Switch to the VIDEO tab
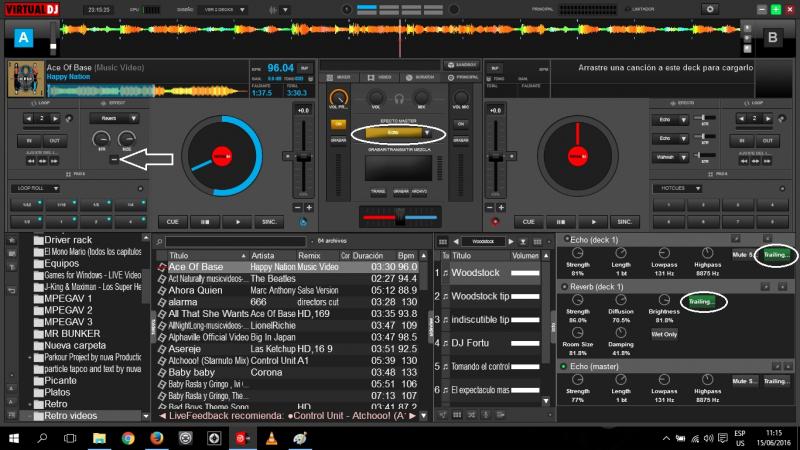This screenshot has height=450, width=800. coord(380,78)
